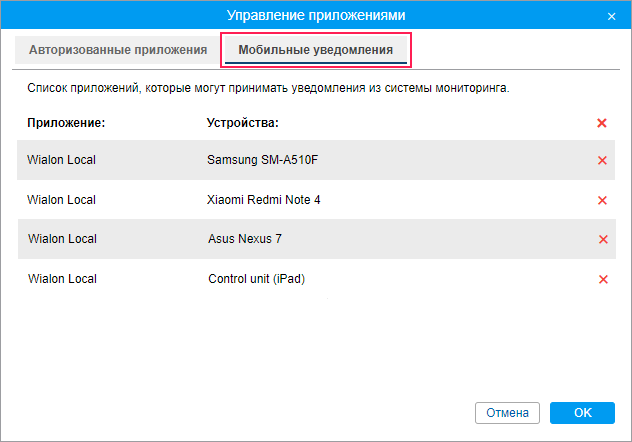The image size is (632, 442).
Task: Remove Asus Nexus 7 from the list
Action: click(x=602, y=239)
